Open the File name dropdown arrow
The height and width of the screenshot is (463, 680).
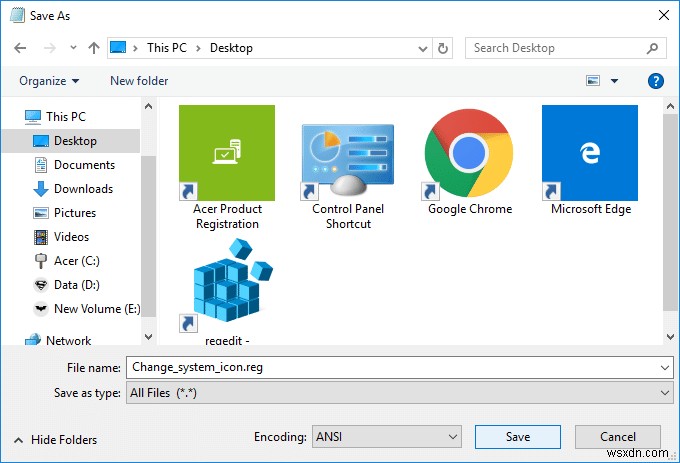click(665, 368)
